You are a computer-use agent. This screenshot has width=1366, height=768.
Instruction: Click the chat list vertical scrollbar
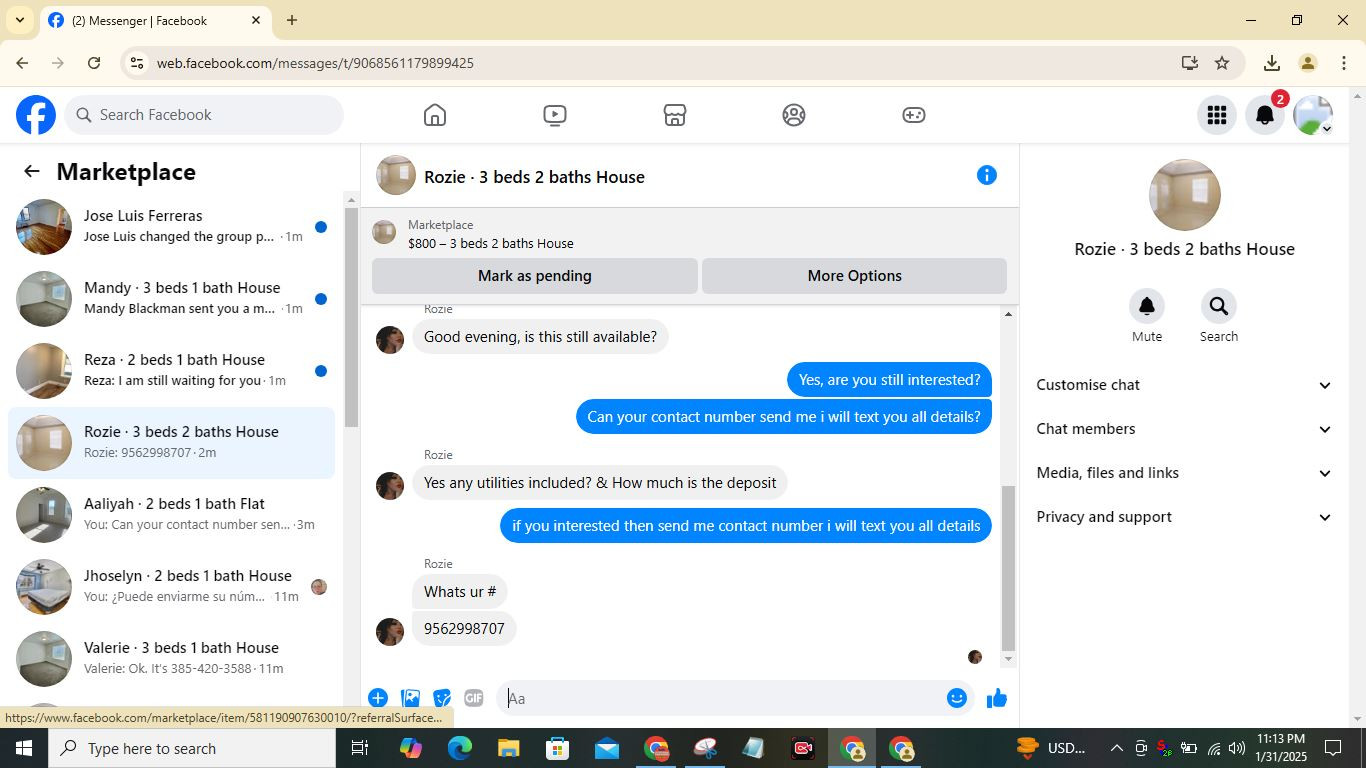point(351,318)
